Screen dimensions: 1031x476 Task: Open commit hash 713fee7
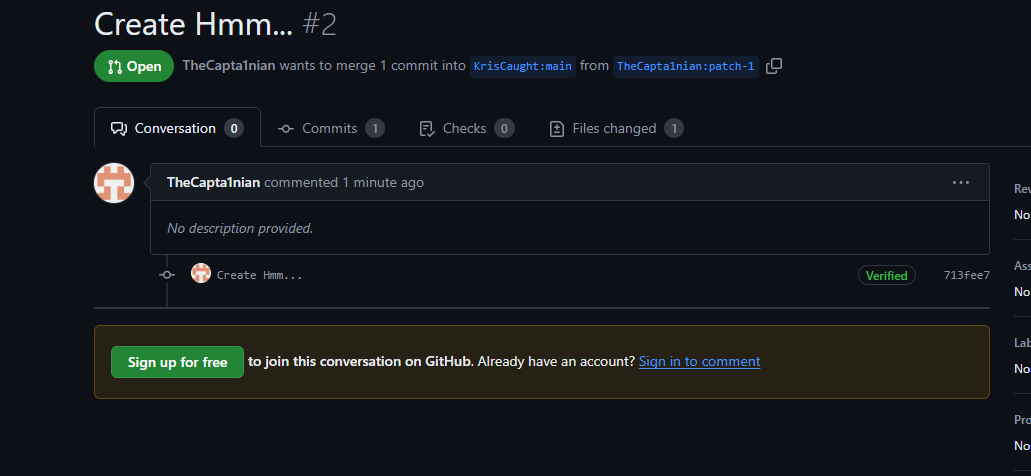coord(966,275)
